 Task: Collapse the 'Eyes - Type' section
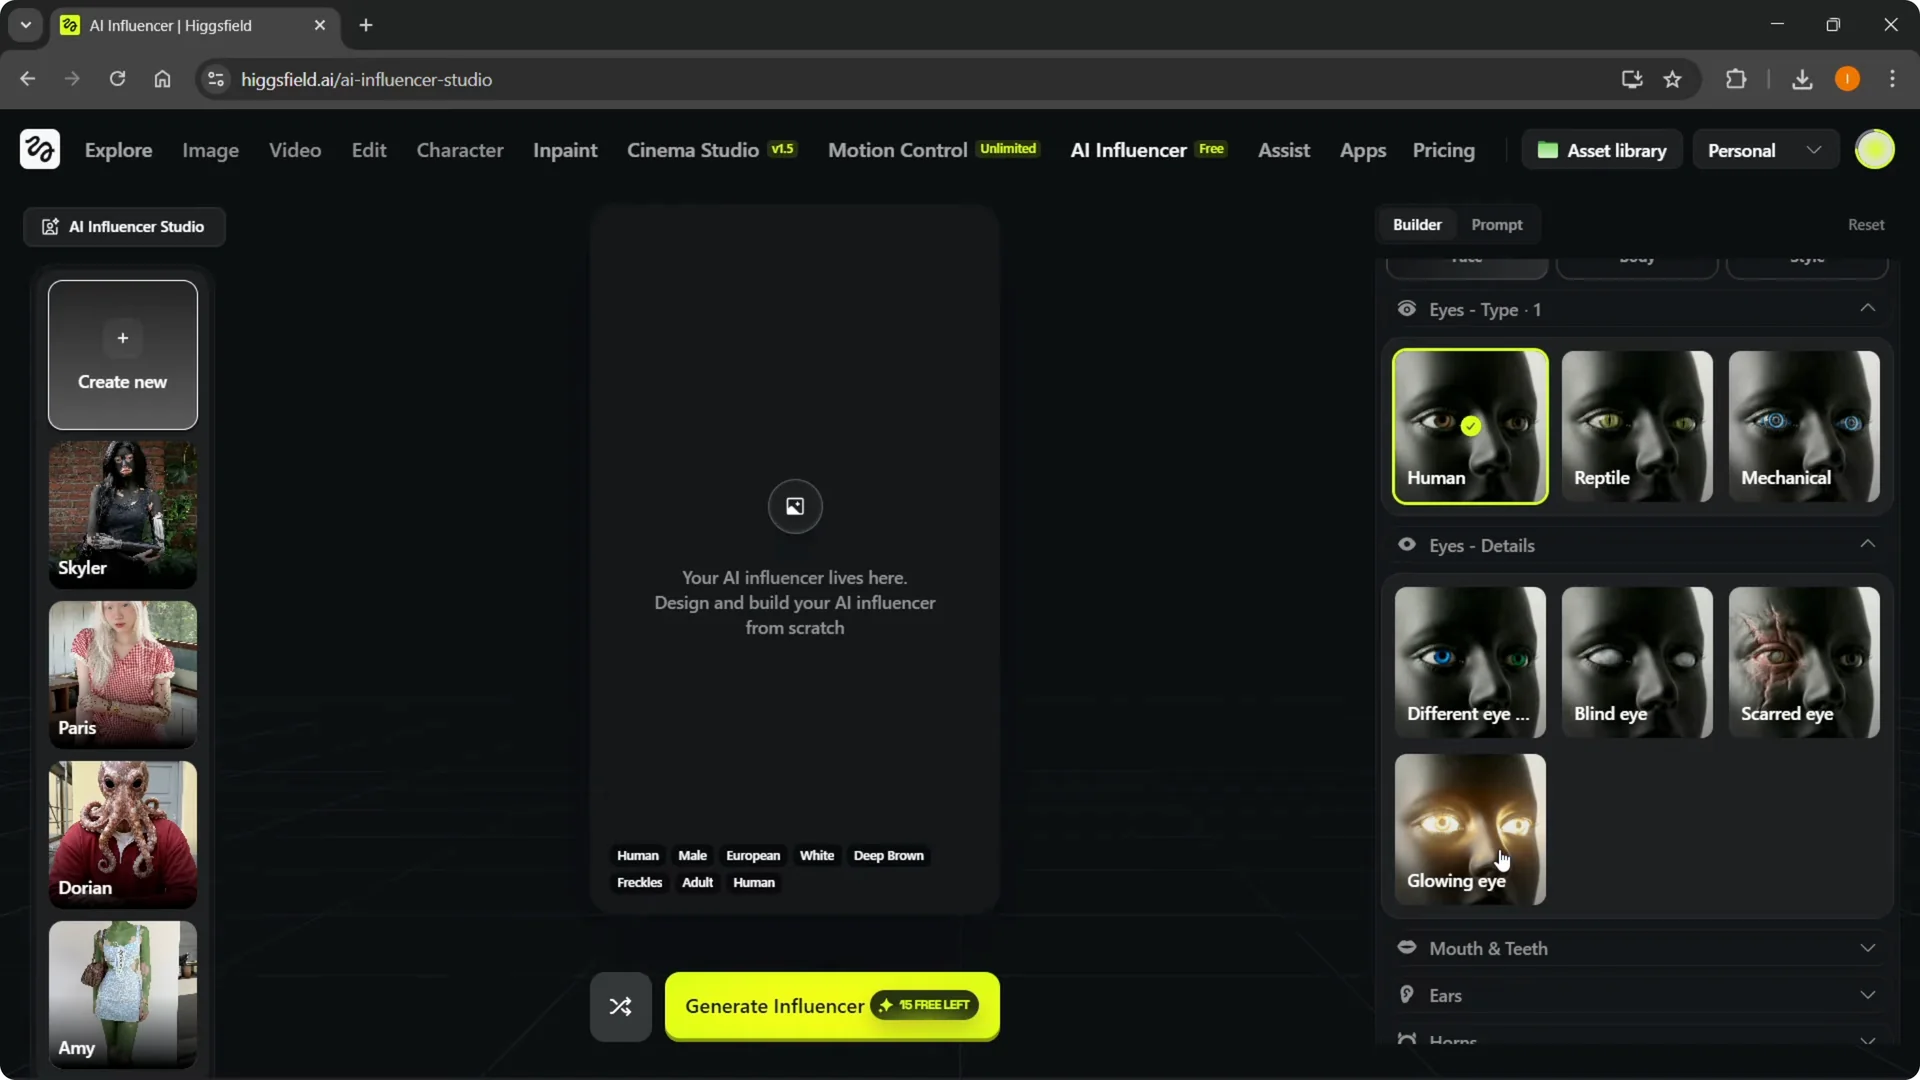(x=1868, y=309)
